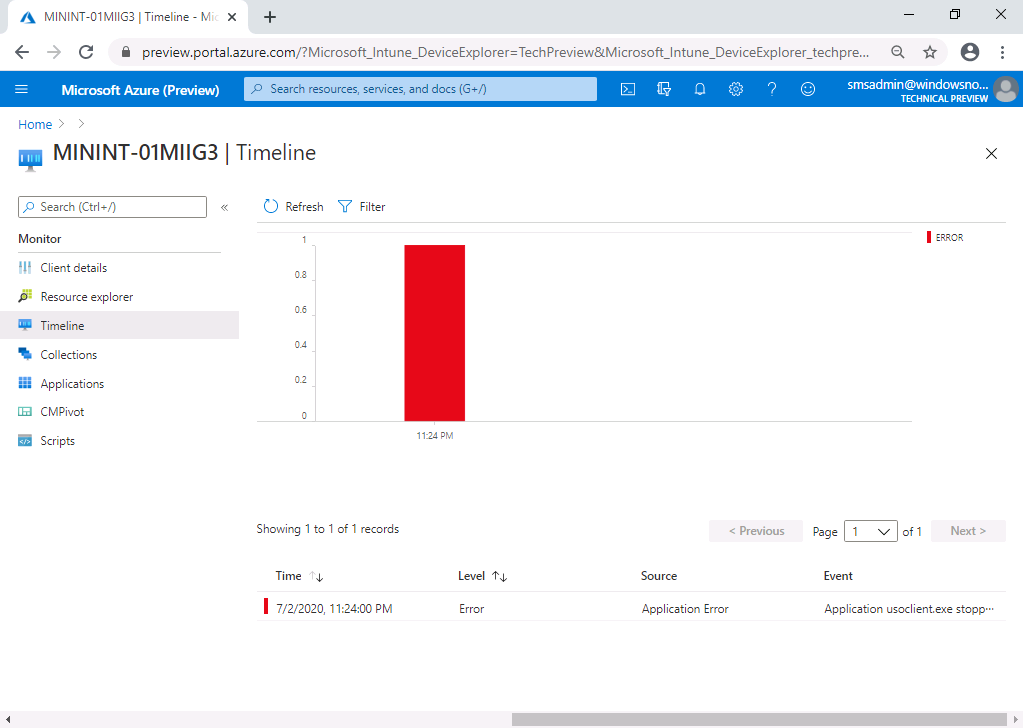The width and height of the screenshot is (1023, 728).
Task: Click the Source column header
Action: click(x=659, y=576)
